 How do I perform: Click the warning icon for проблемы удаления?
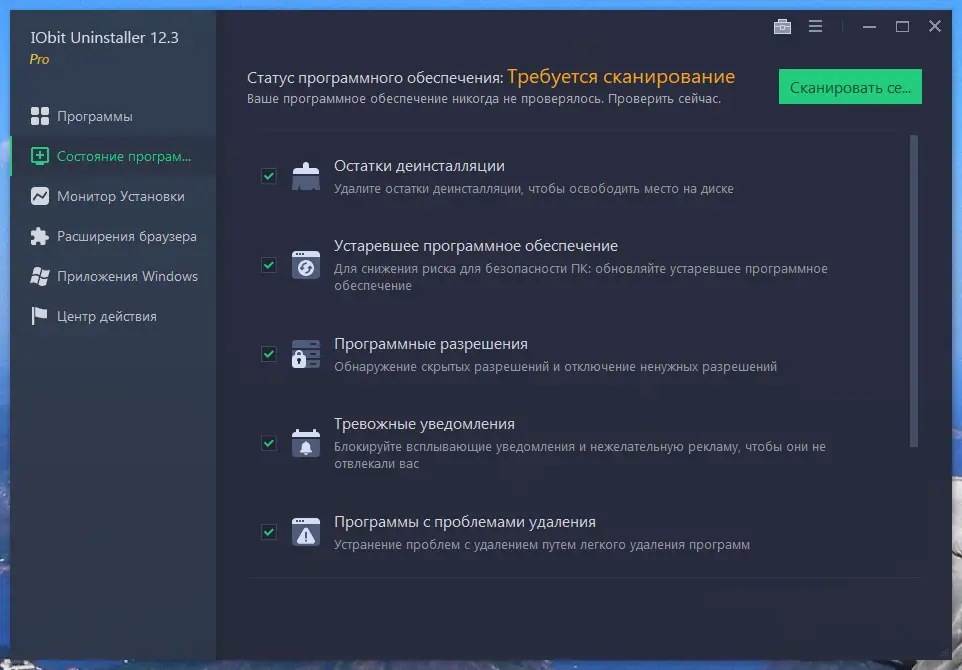[x=305, y=531]
